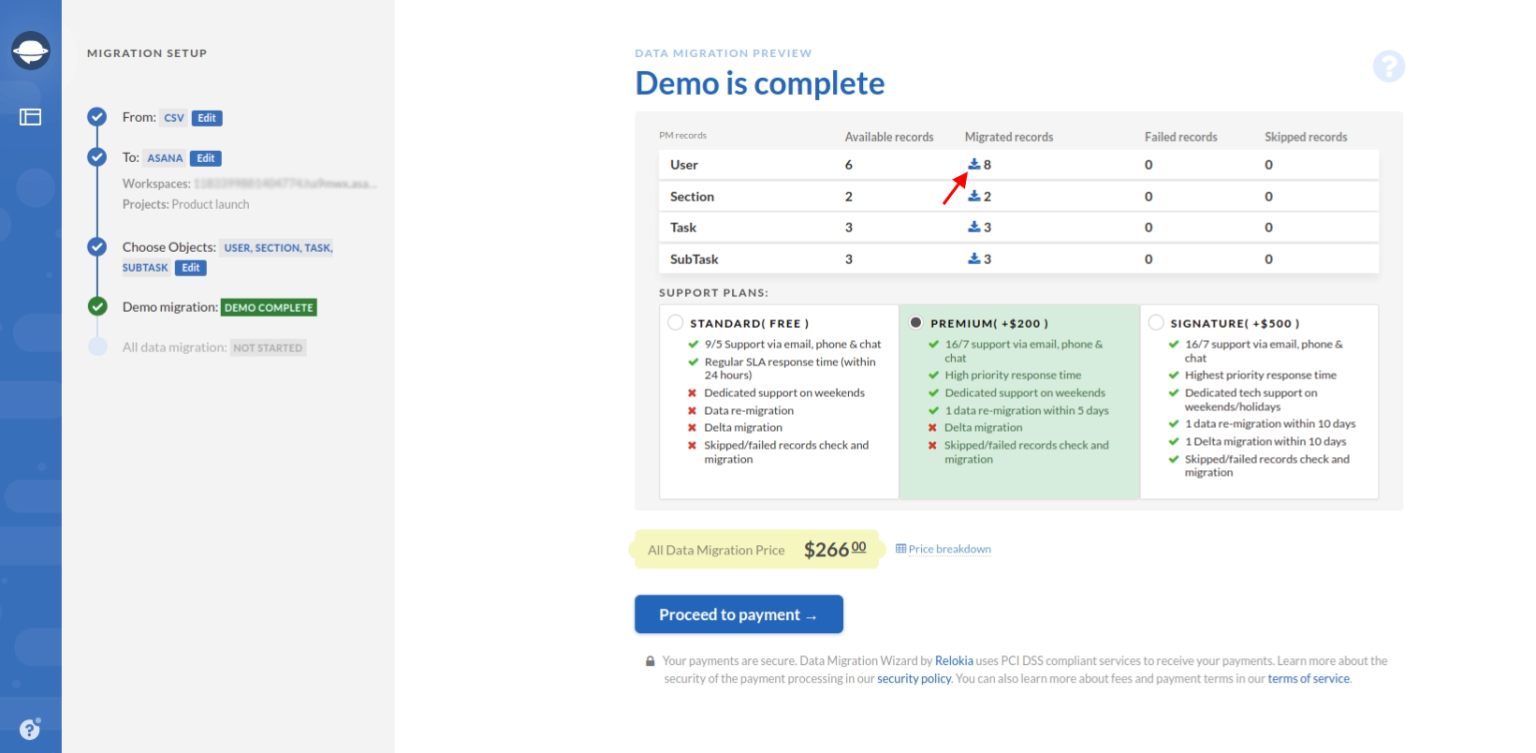
Task: Open the security policy link
Action: [913, 678]
